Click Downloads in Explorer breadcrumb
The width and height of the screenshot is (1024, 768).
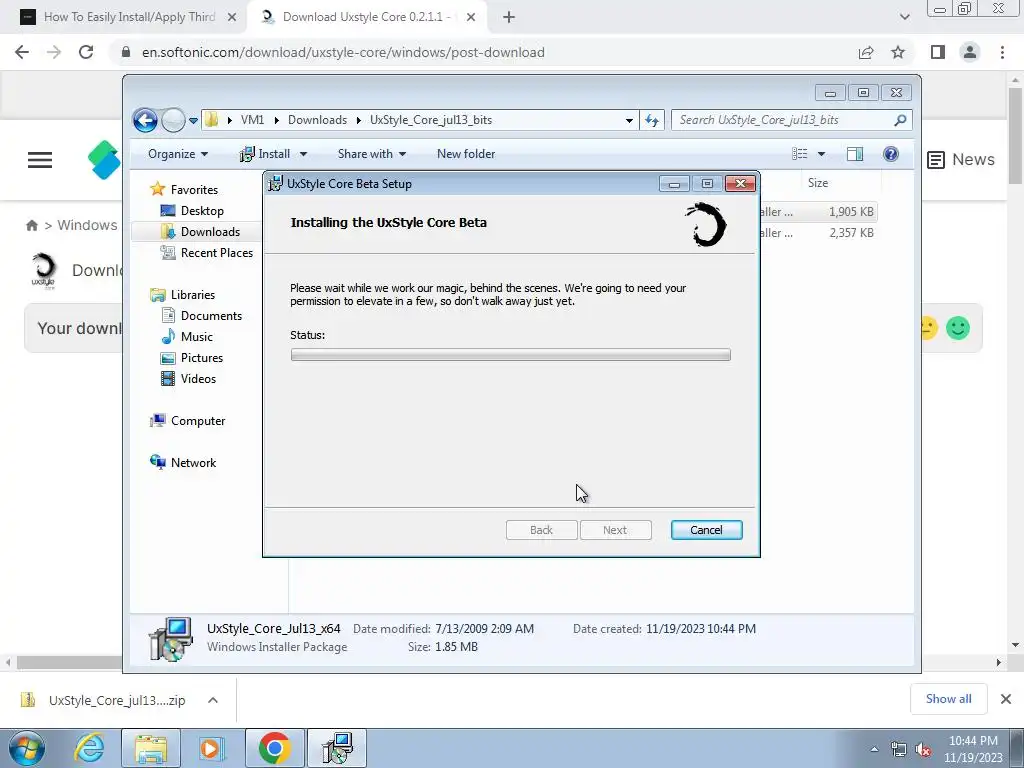(317, 120)
